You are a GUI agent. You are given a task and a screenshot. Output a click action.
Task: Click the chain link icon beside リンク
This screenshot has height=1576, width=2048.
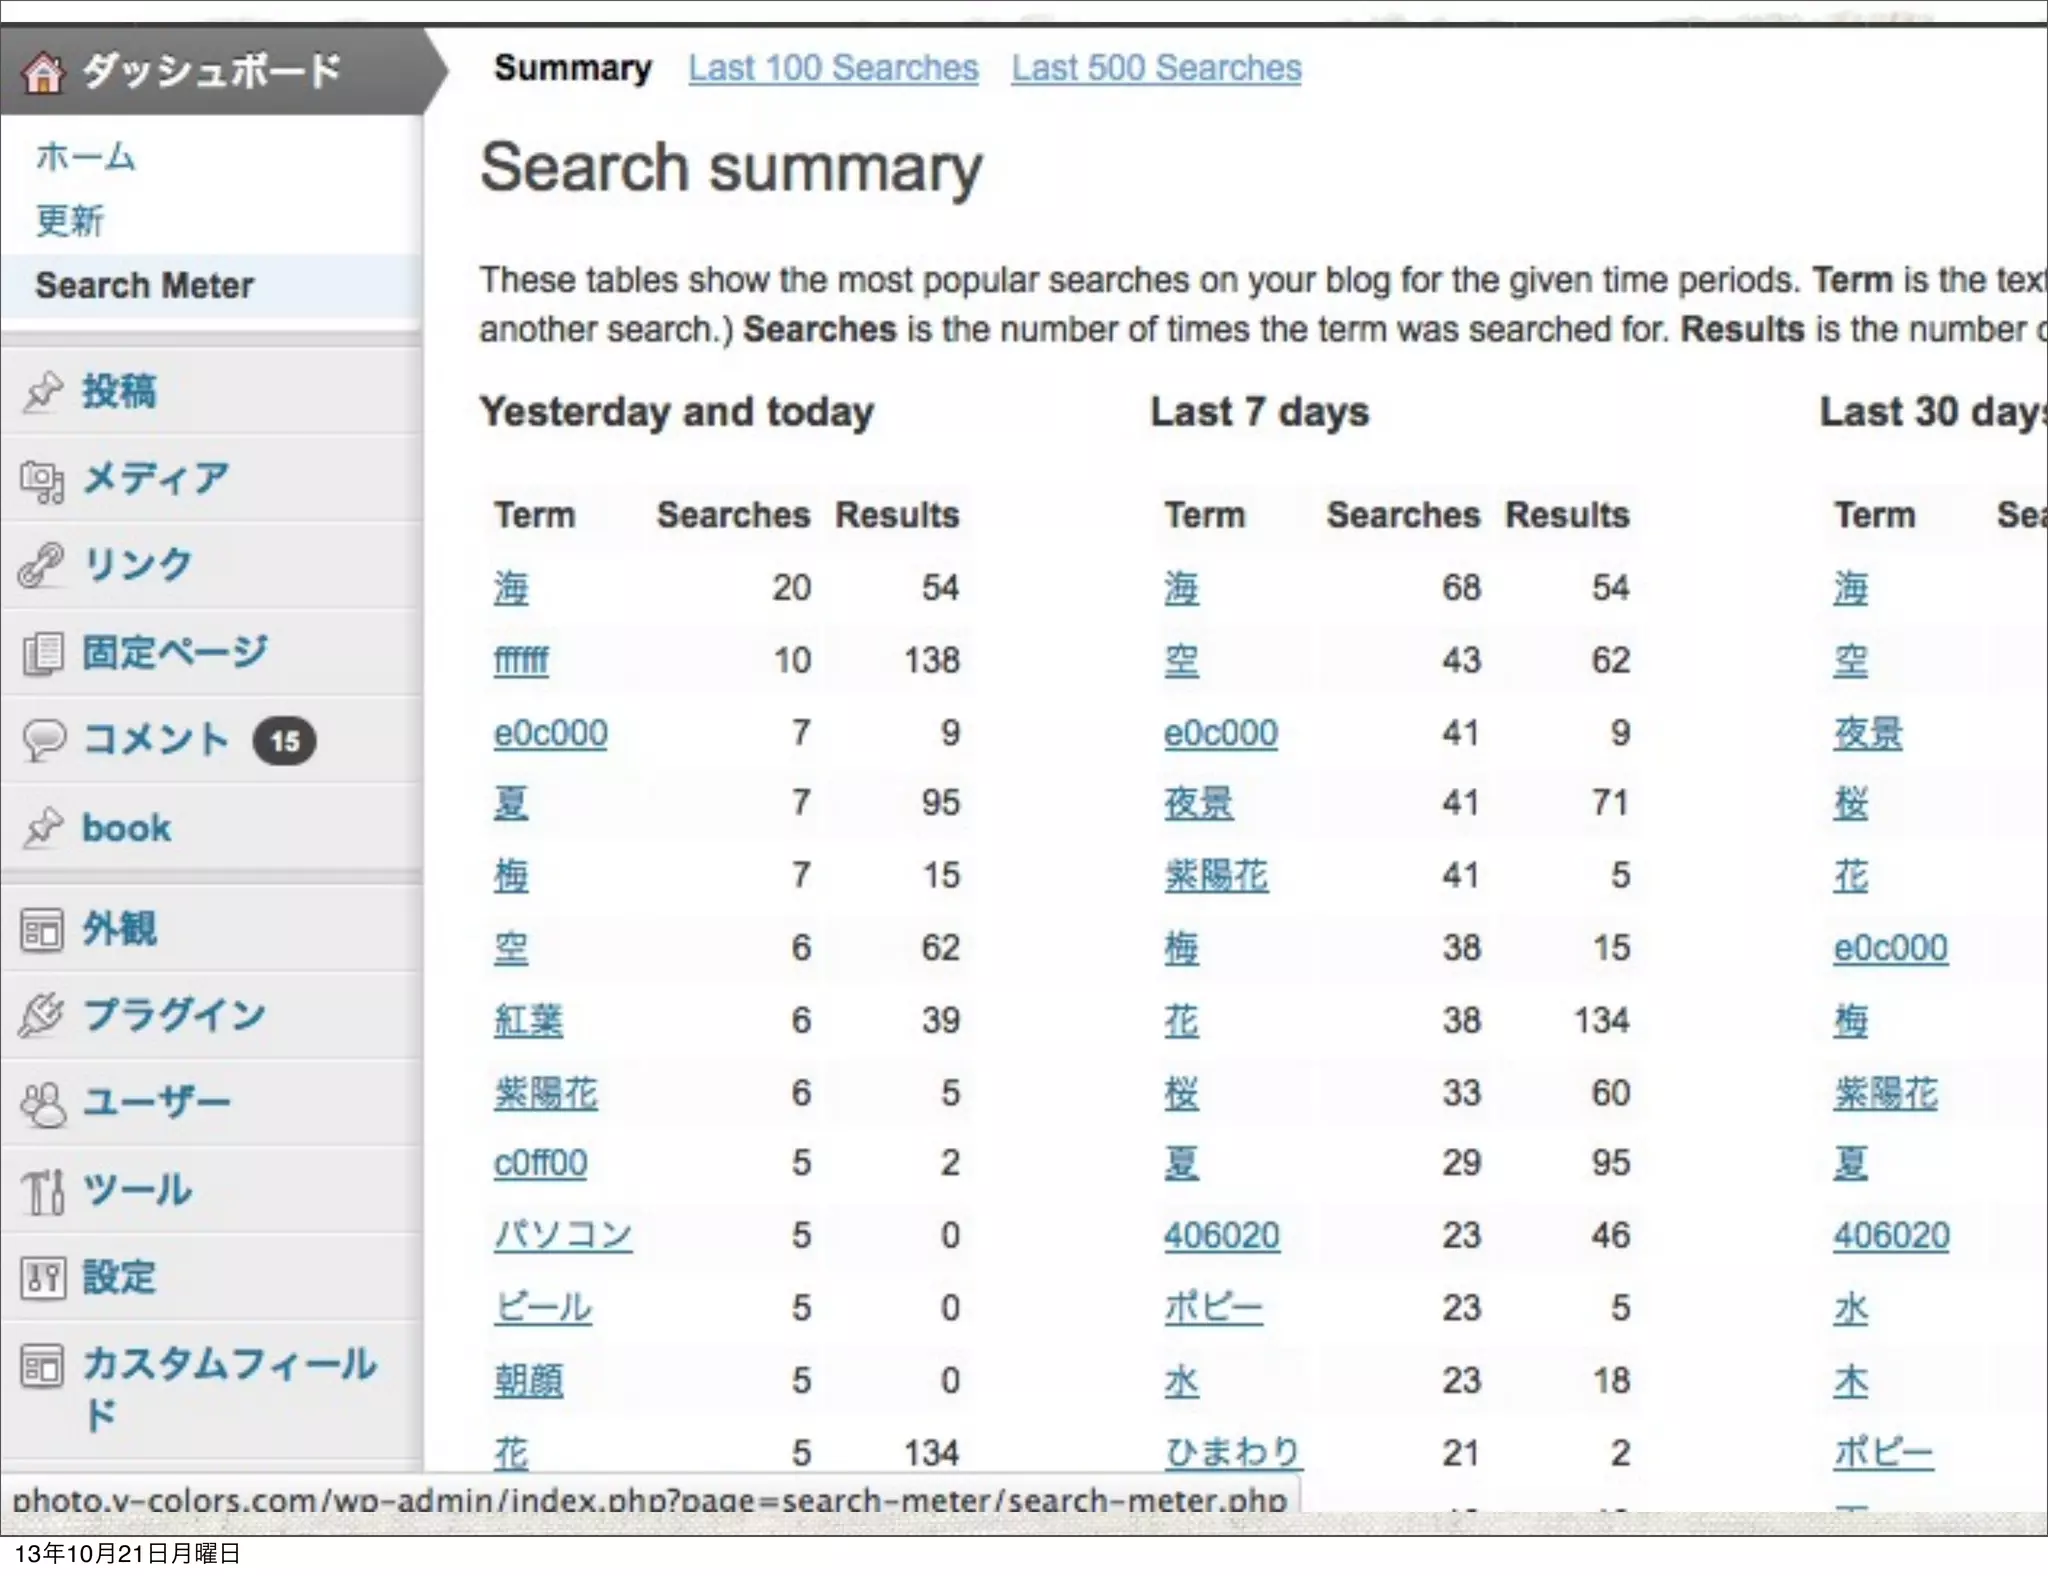[42, 566]
